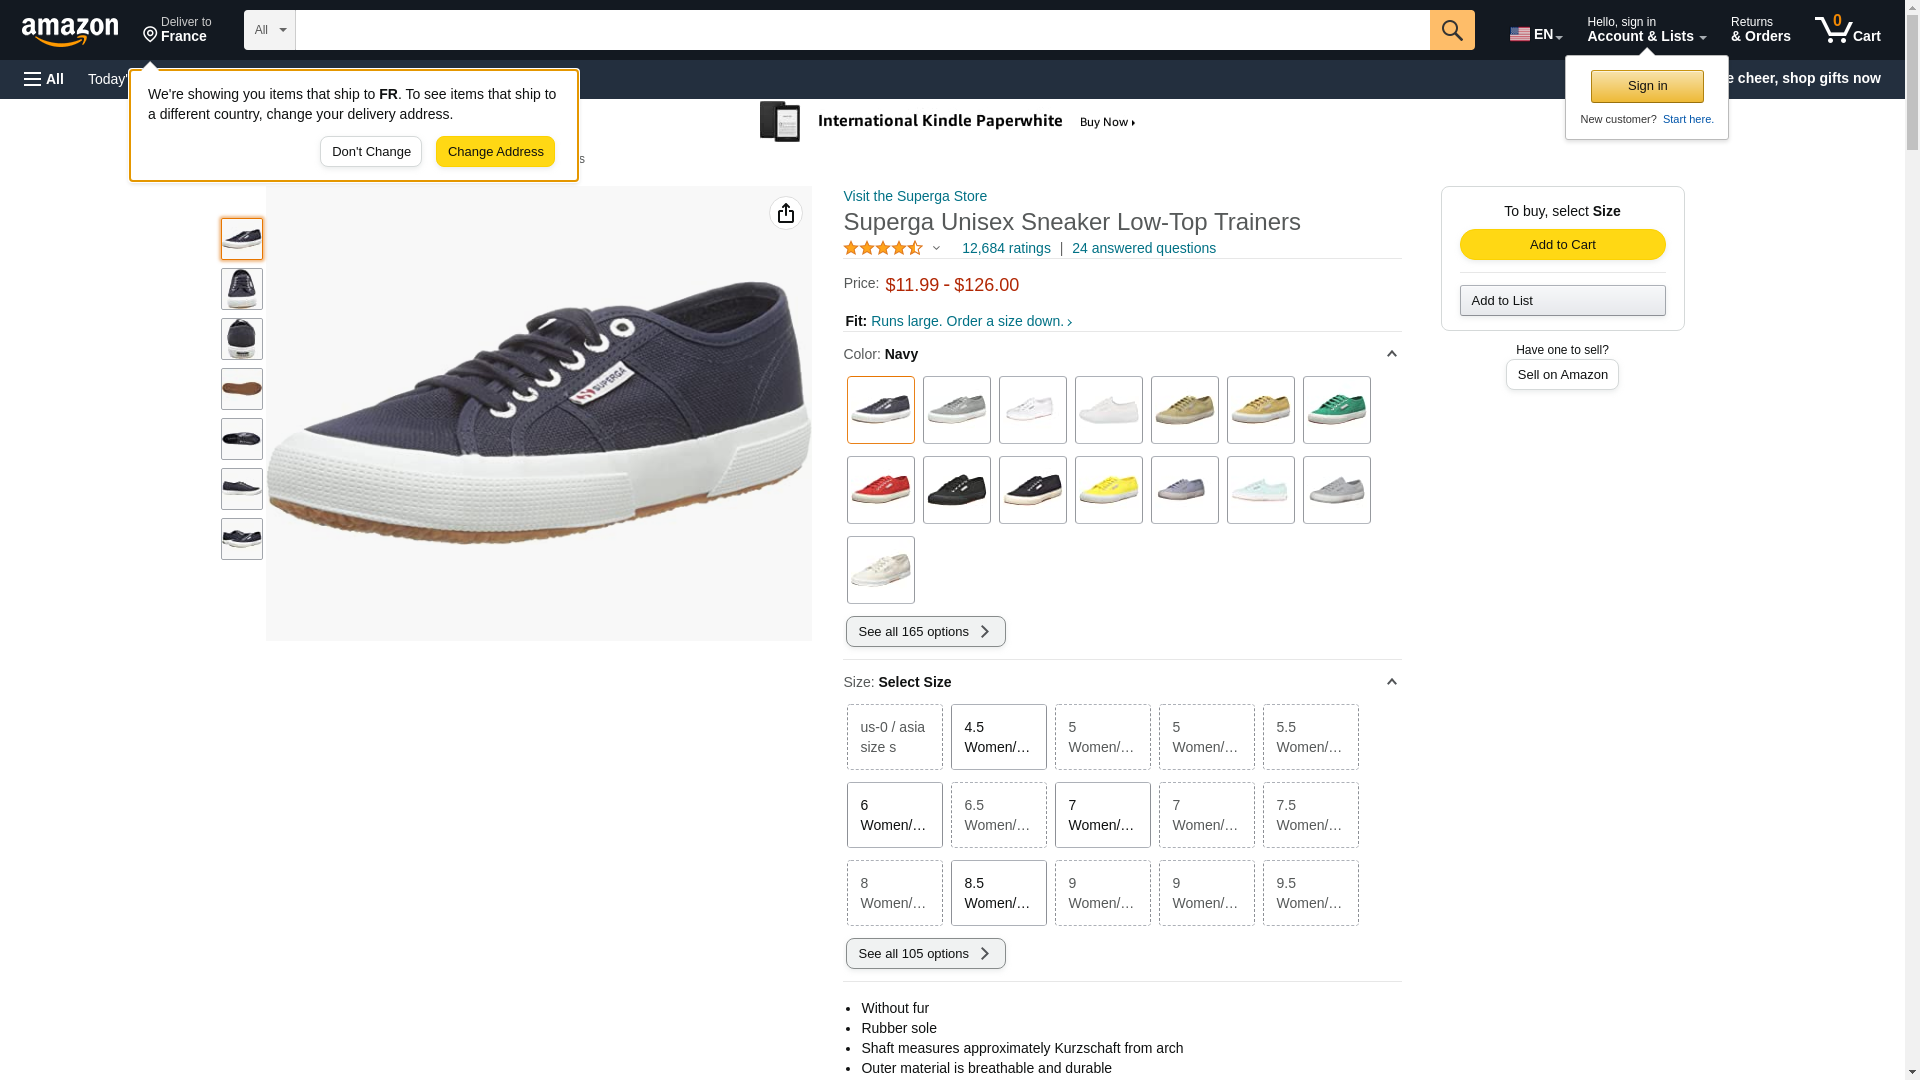Open Account & Lists menu
Viewport: 1920px width, 1080px height.
(x=1646, y=30)
